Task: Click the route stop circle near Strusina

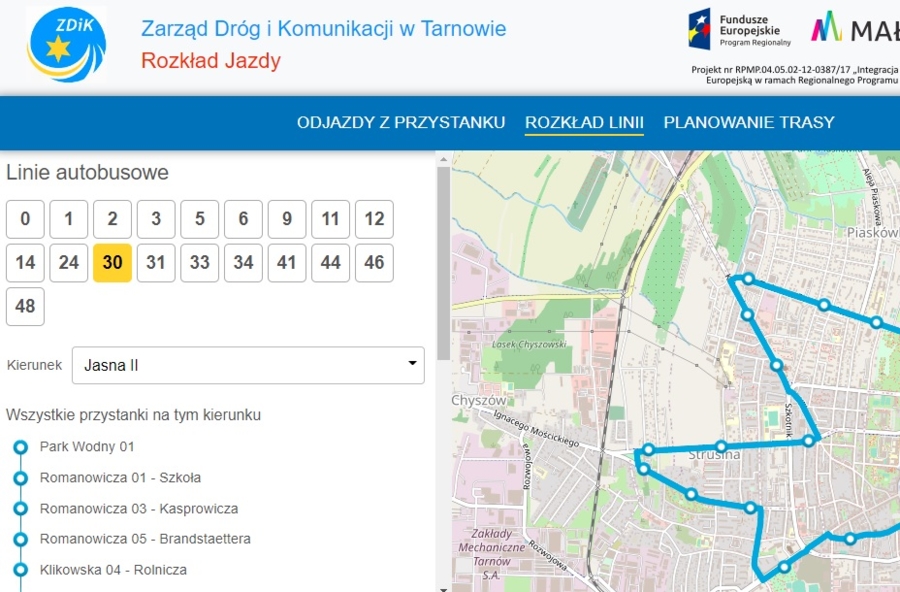Action: pyautogui.click(x=720, y=446)
